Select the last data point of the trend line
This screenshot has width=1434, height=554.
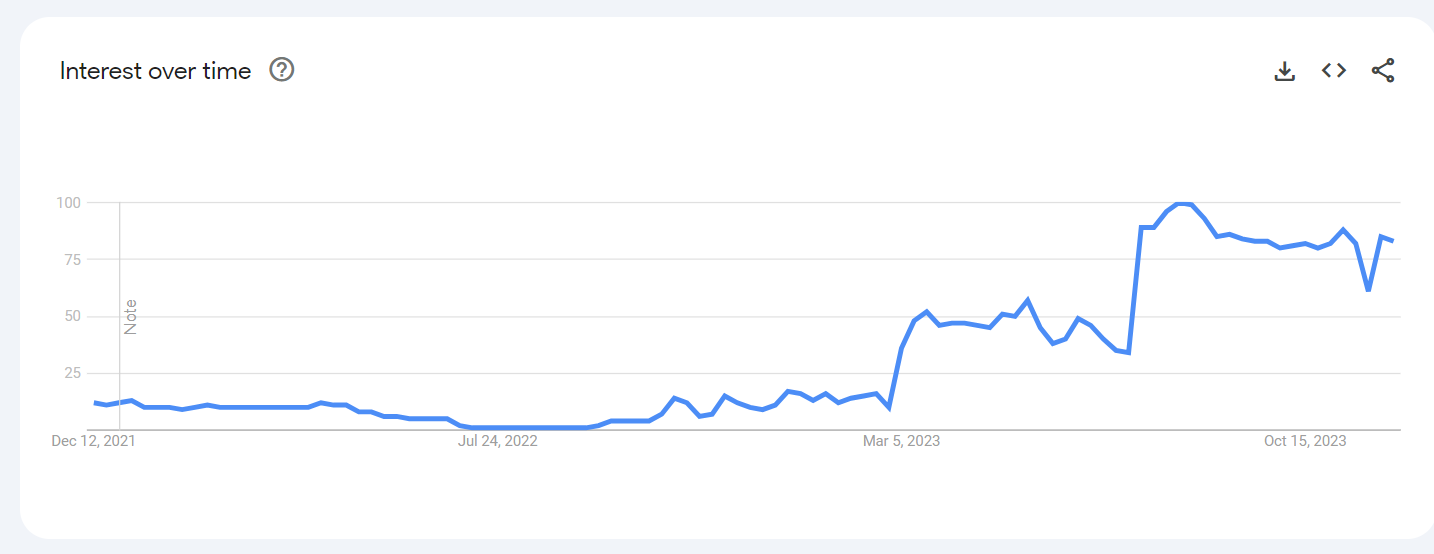click(x=1392, y=241)
